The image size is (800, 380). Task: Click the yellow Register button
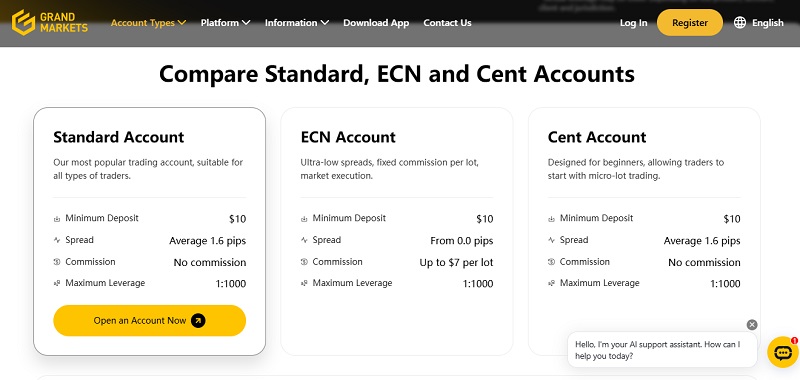pyautogui.click(x=690, y=22)
